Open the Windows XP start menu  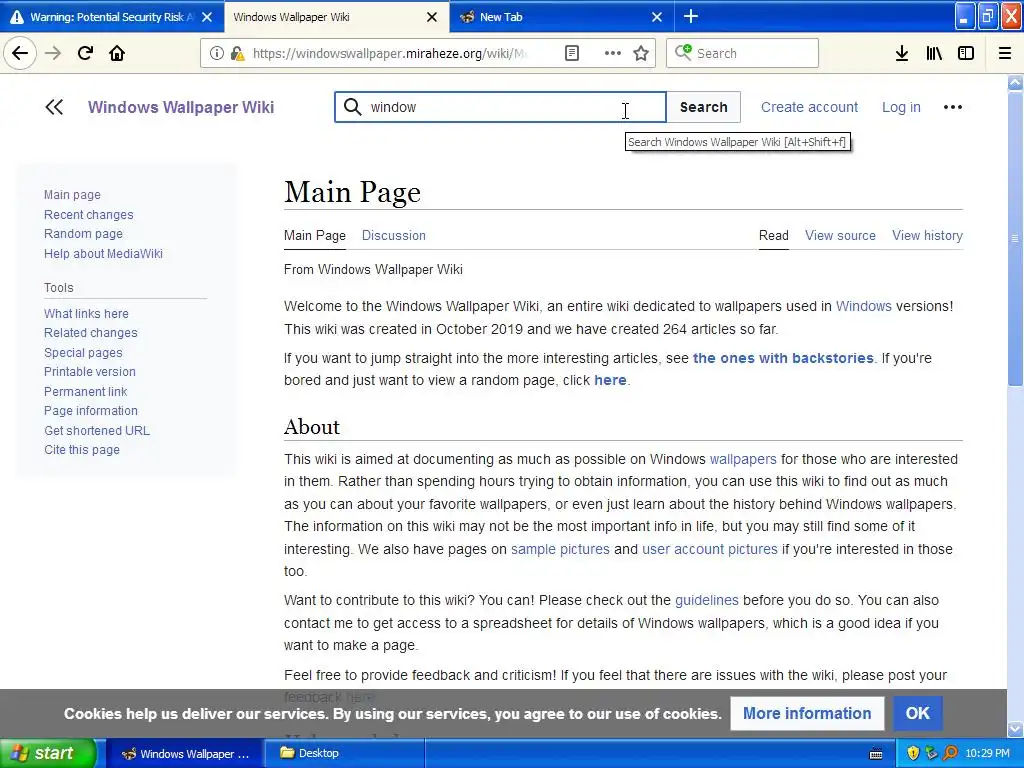pyautogui.click(x=47, y=753)
